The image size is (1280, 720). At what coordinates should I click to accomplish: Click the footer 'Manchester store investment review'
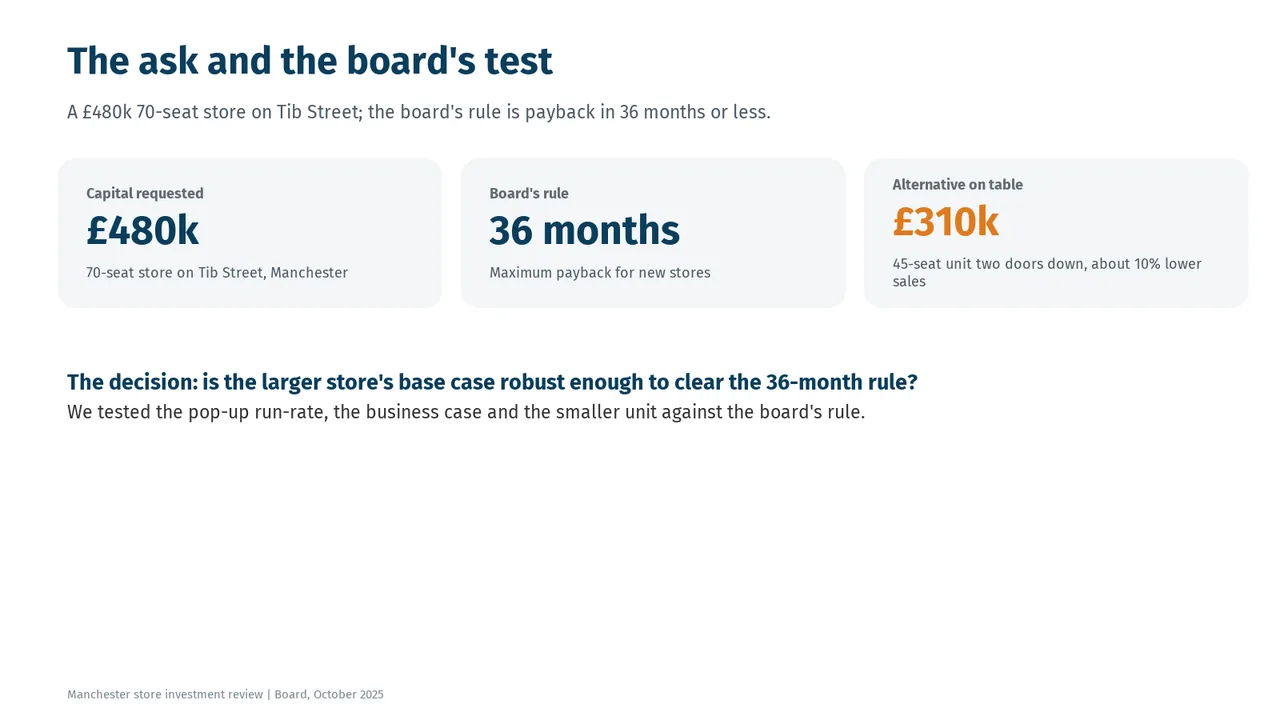click(165, 695)
